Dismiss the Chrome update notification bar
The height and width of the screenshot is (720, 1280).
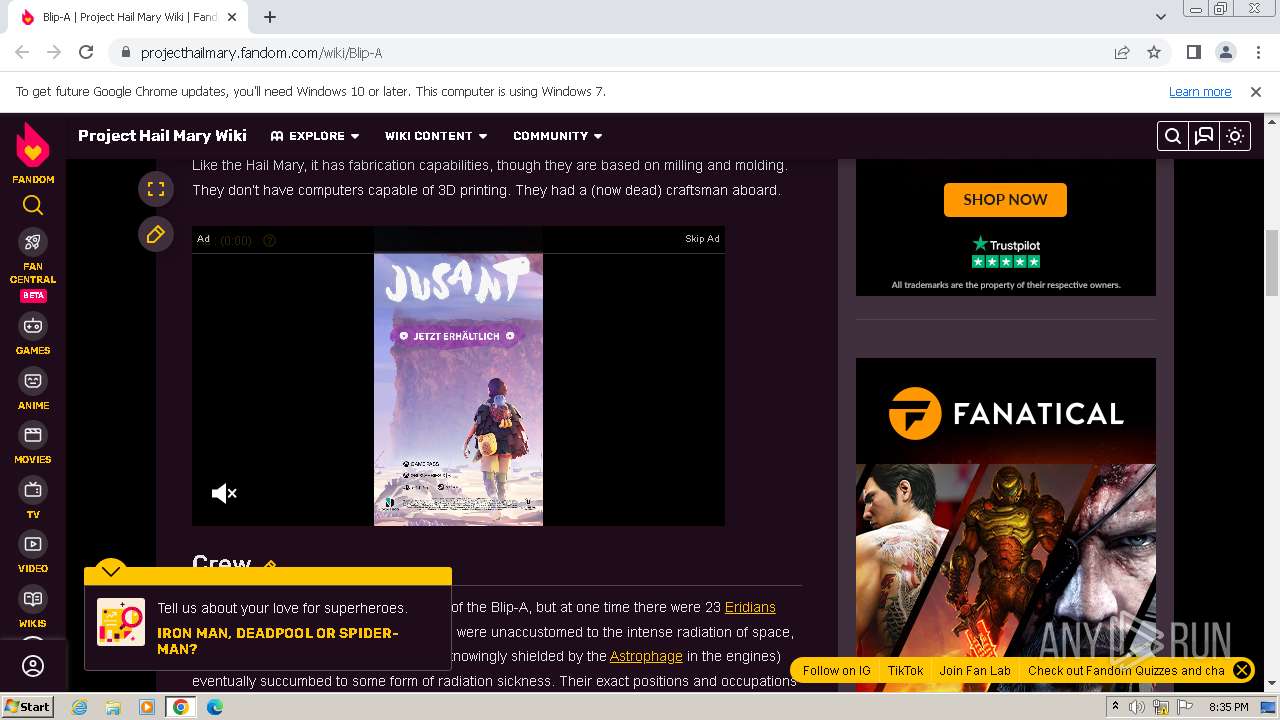tap(1256, 91)
